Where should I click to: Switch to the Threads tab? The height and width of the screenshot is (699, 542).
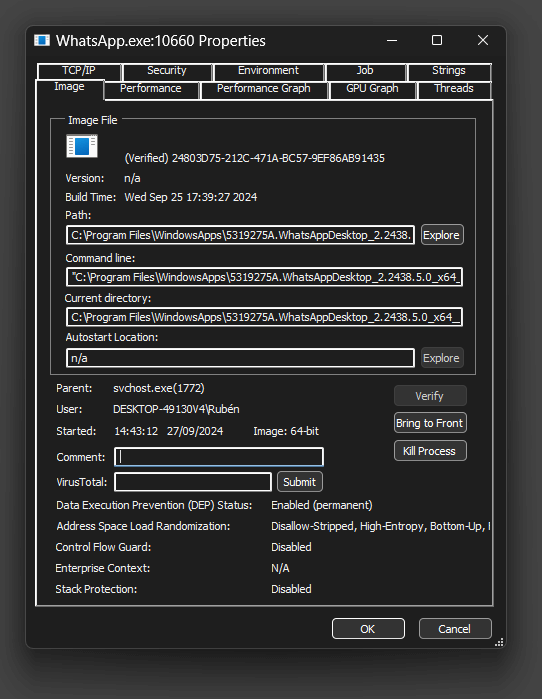tap(454, 89)
